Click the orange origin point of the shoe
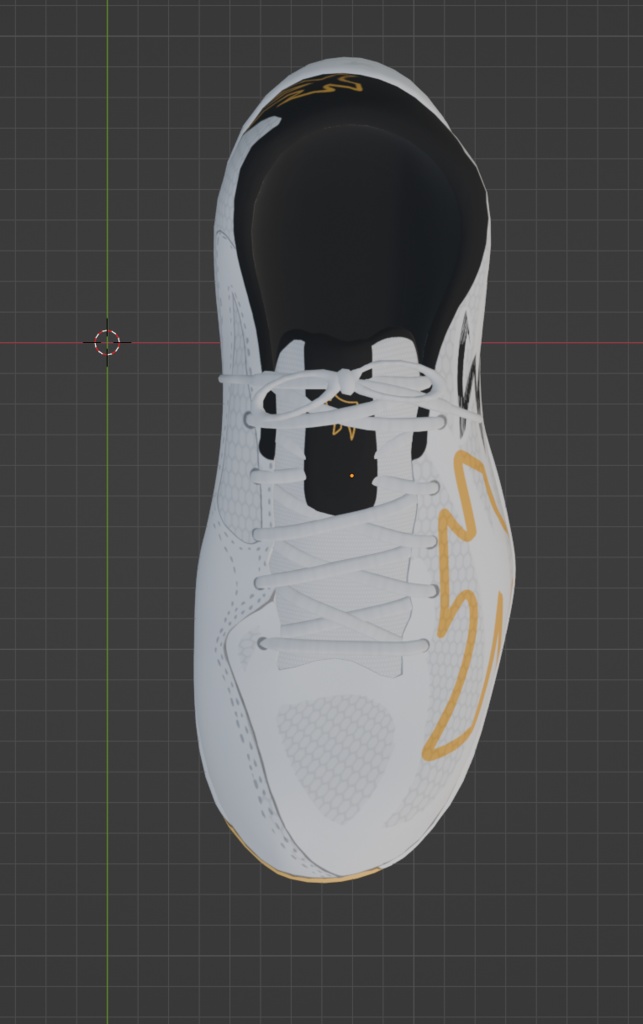This screenshot has width=643, height=1024. tap(352, 475)
